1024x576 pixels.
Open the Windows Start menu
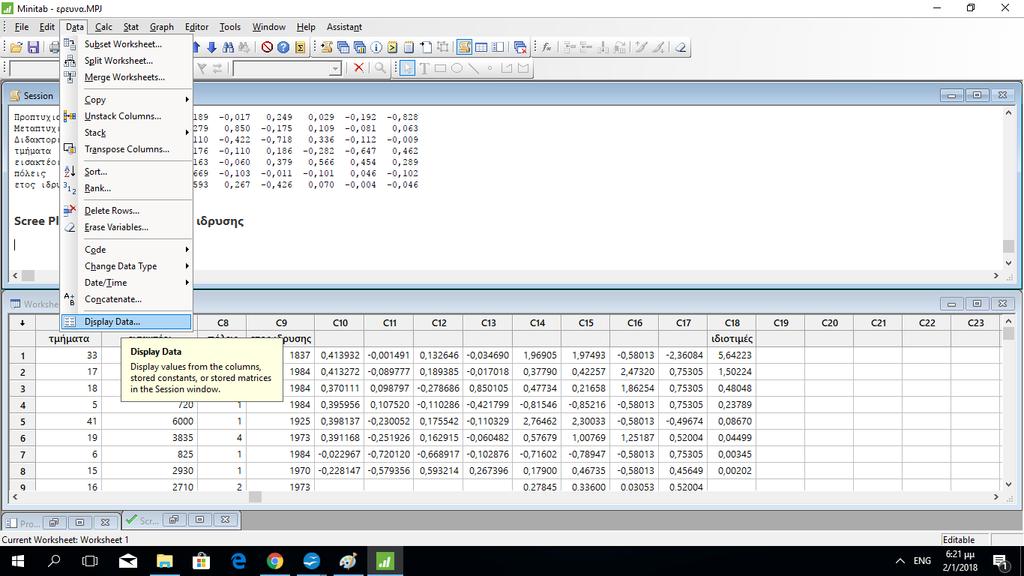(18, 561)
